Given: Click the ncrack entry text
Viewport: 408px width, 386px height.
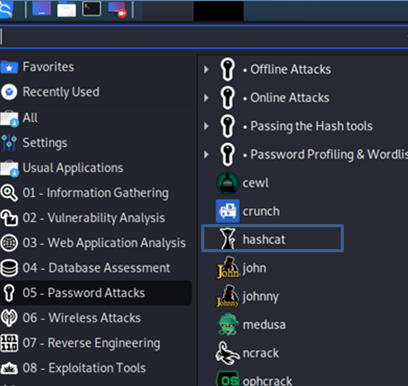Looking at the screenshot, I should (261, 353).
